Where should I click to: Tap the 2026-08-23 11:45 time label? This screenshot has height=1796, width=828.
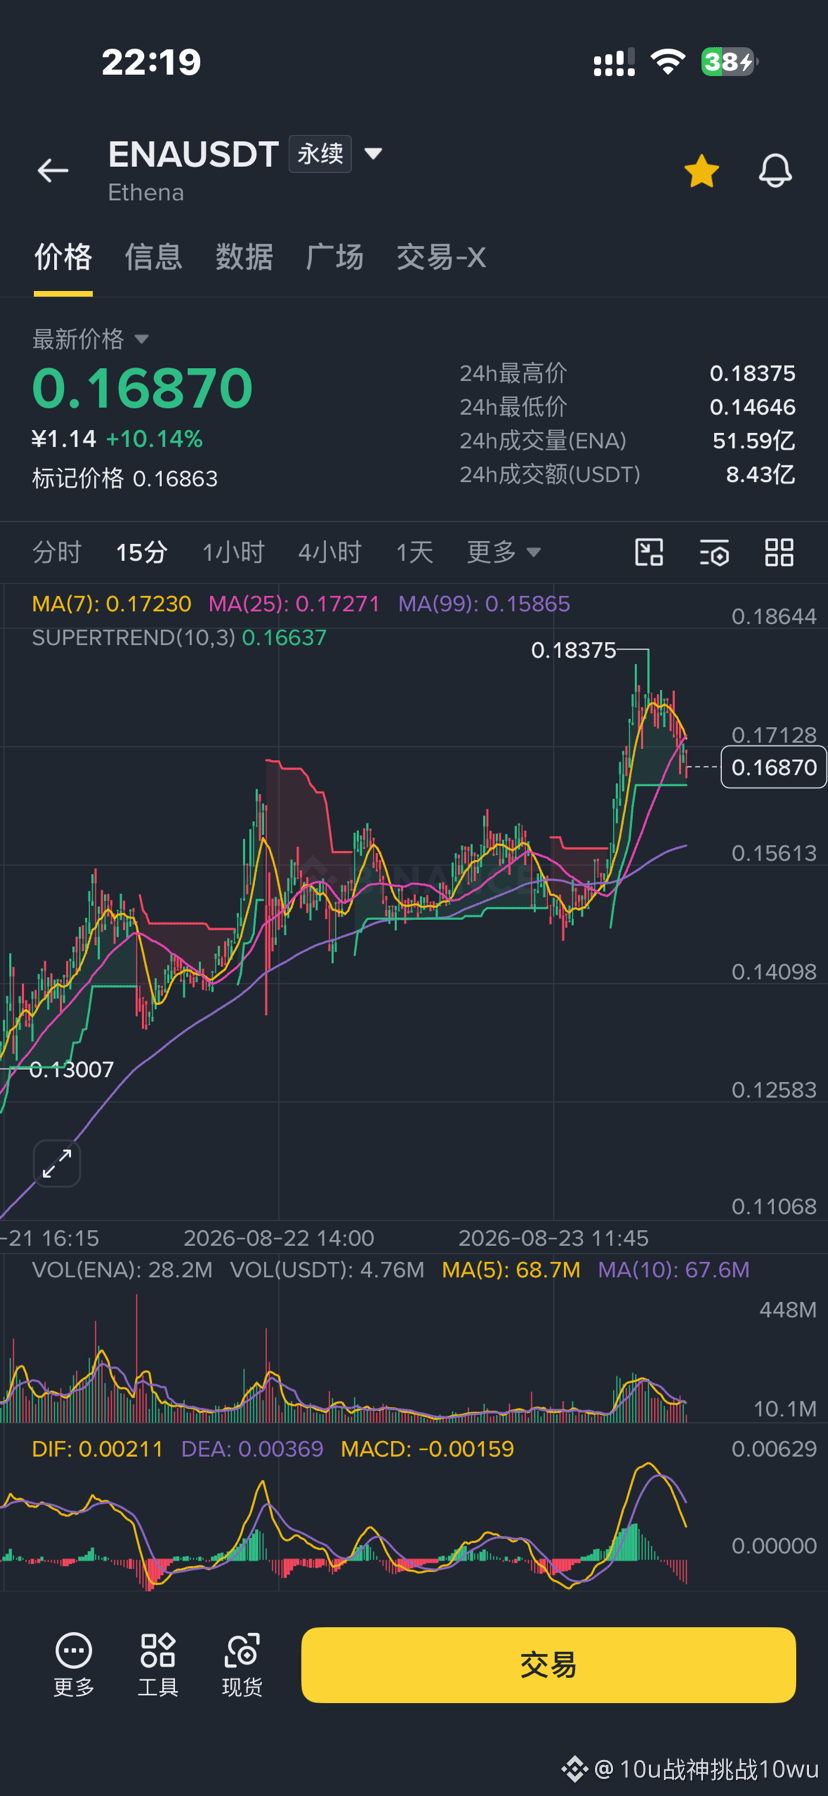pyautogui.click(x=553, y=1238)
